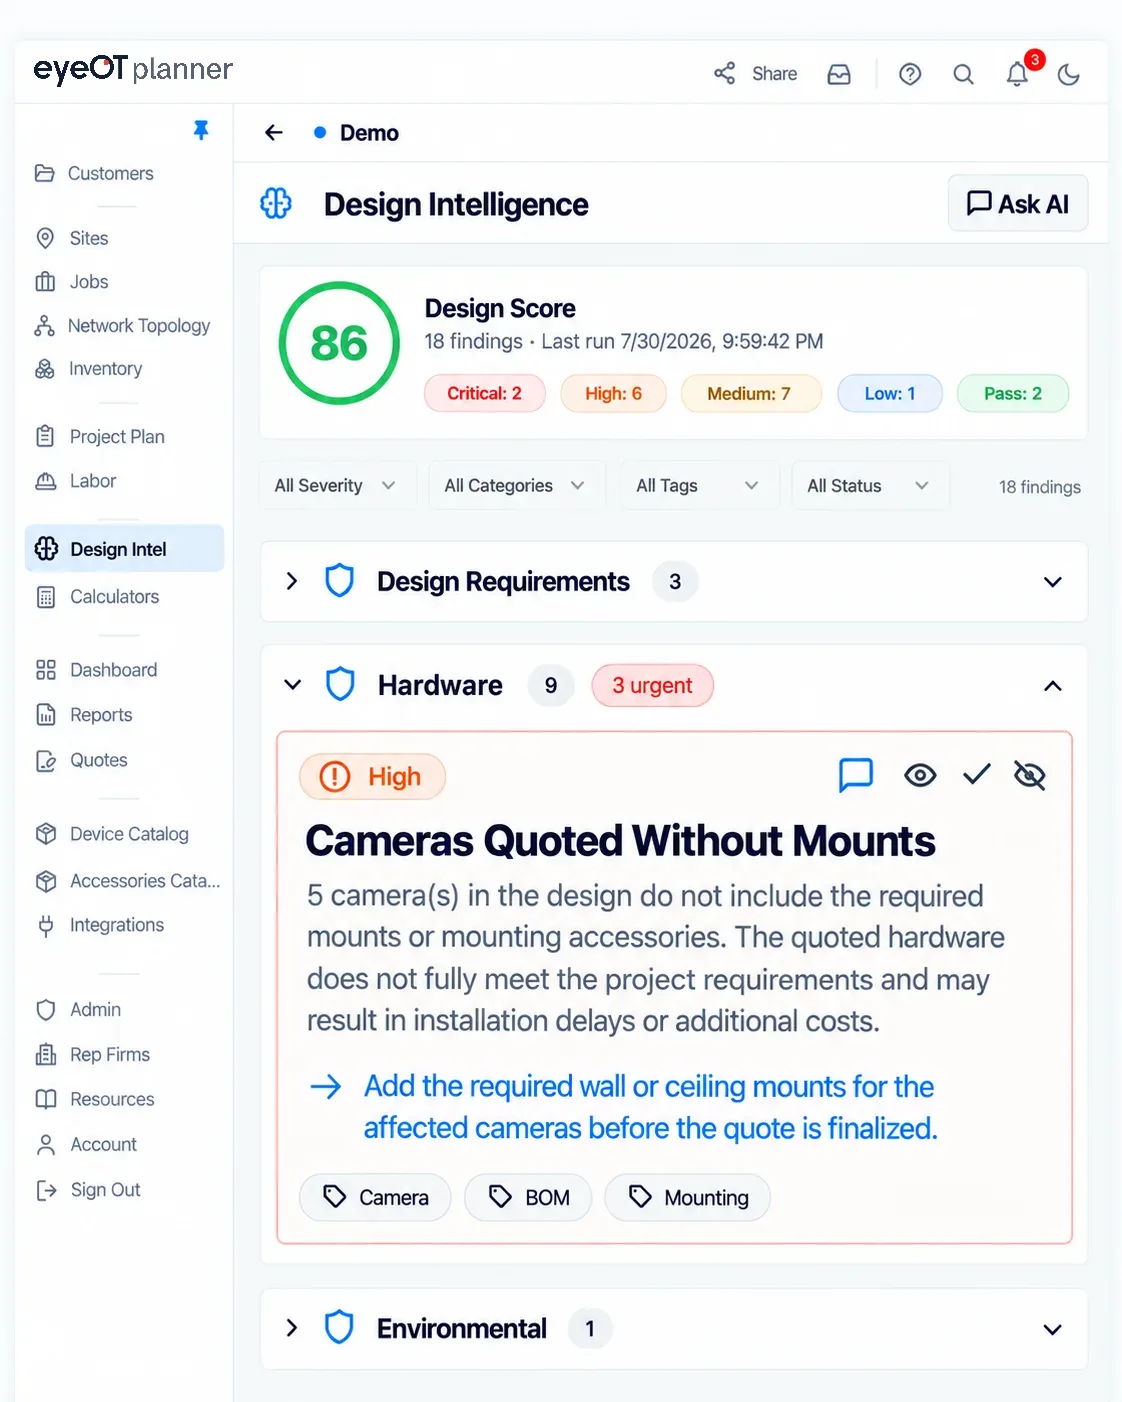Click the Rep Firms building icon

[46, 1055]
